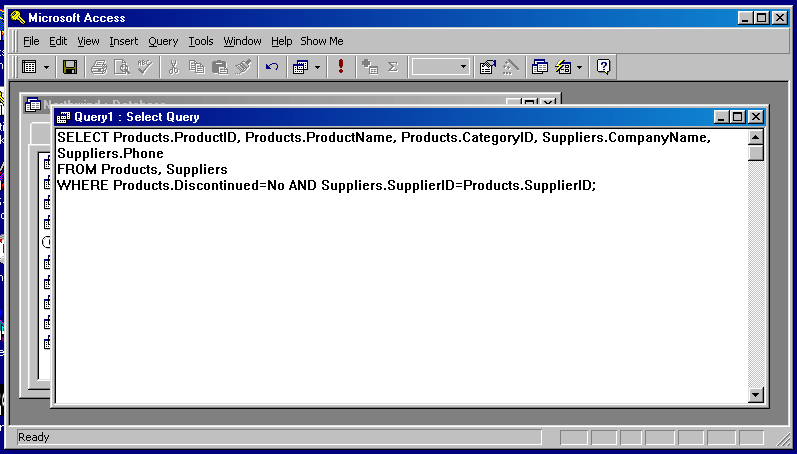Click the SQL editor vertical scroll thumb
The width and height of the screenshot is (797, 454).
(x=756, y=153)
